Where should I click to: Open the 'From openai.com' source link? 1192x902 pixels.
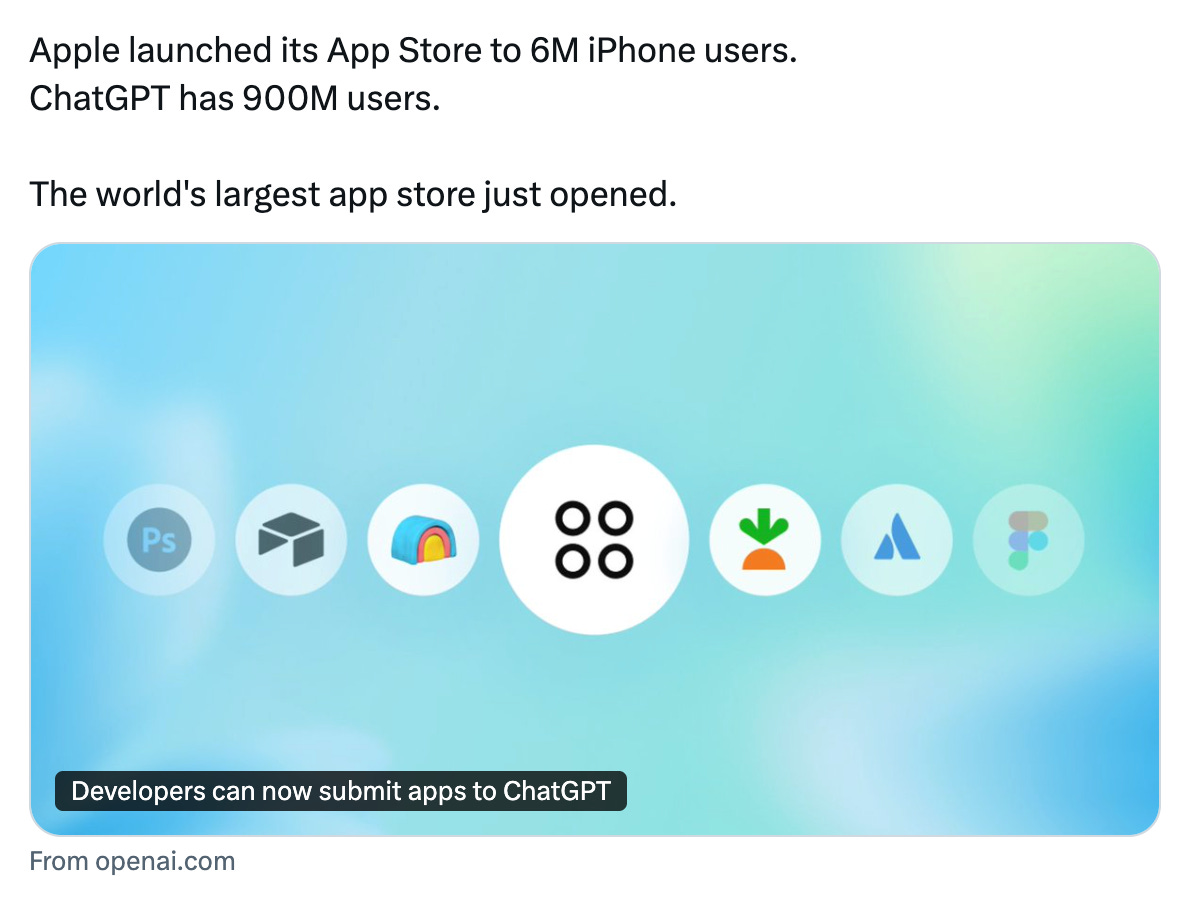click(132, 861)
